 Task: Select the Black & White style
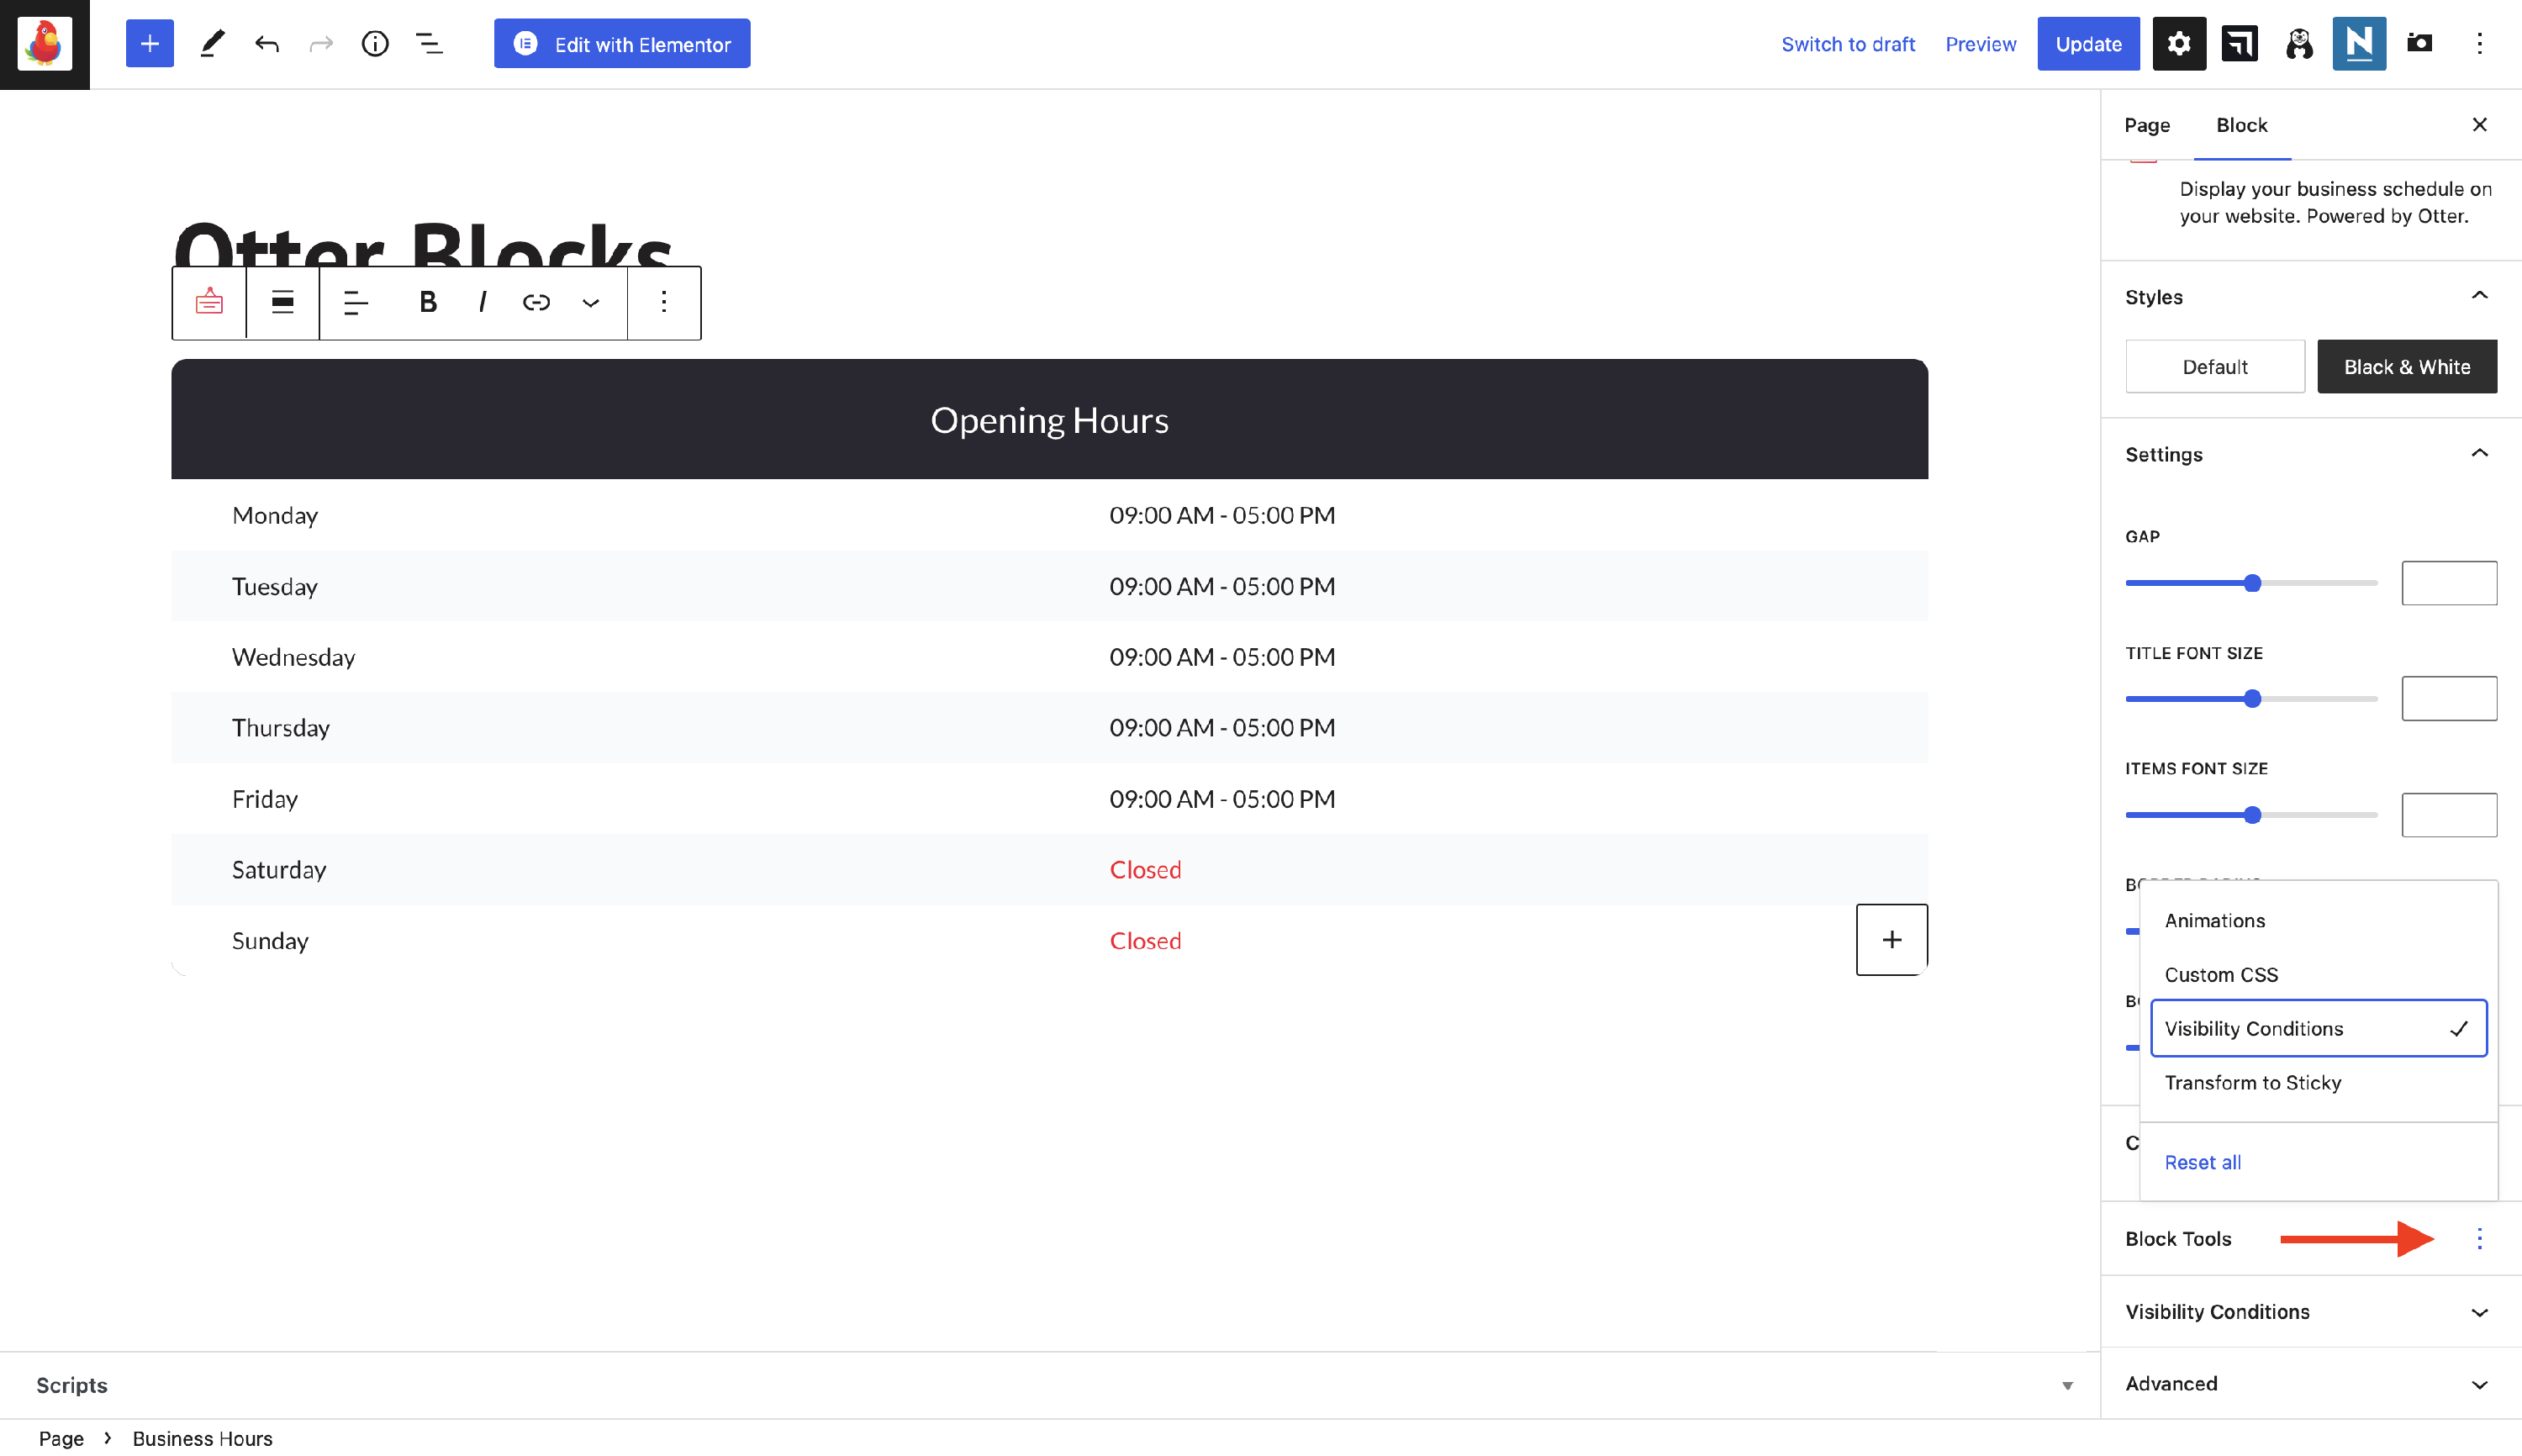2406,367
